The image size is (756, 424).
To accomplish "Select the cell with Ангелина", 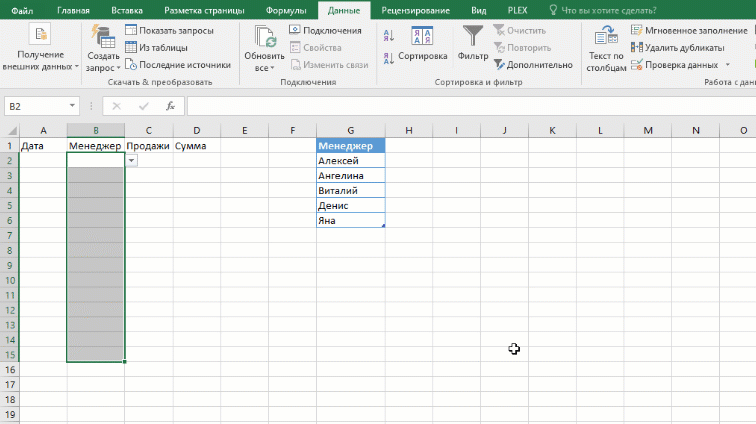I will point(351,176).
